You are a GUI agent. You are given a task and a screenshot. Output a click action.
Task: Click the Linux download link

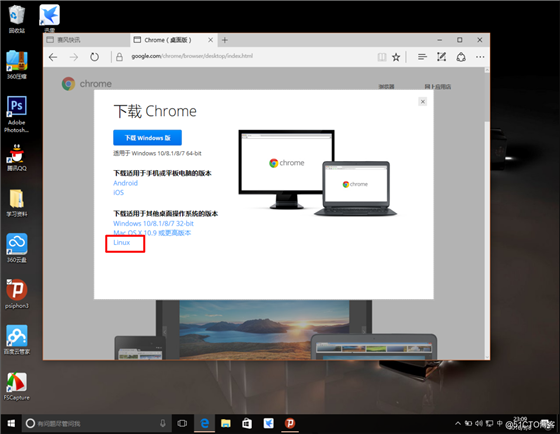coord(121,243)
